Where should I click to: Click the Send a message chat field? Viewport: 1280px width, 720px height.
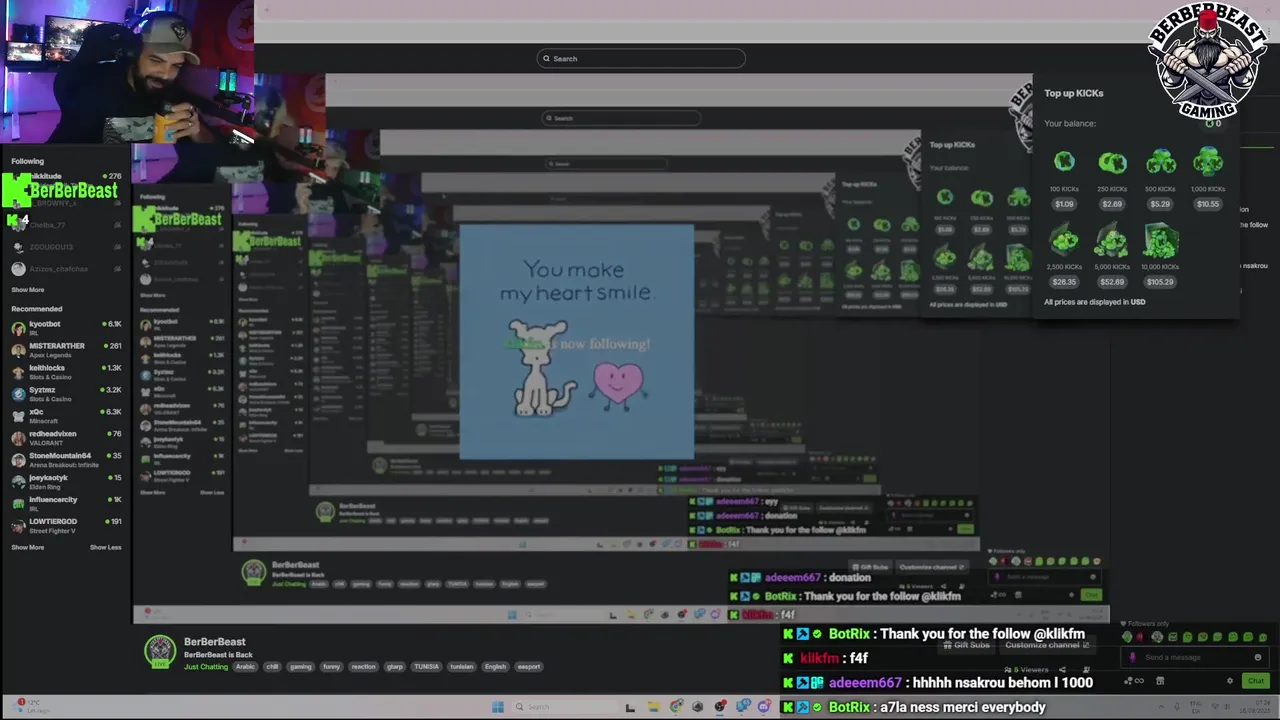pos(1195,657)
